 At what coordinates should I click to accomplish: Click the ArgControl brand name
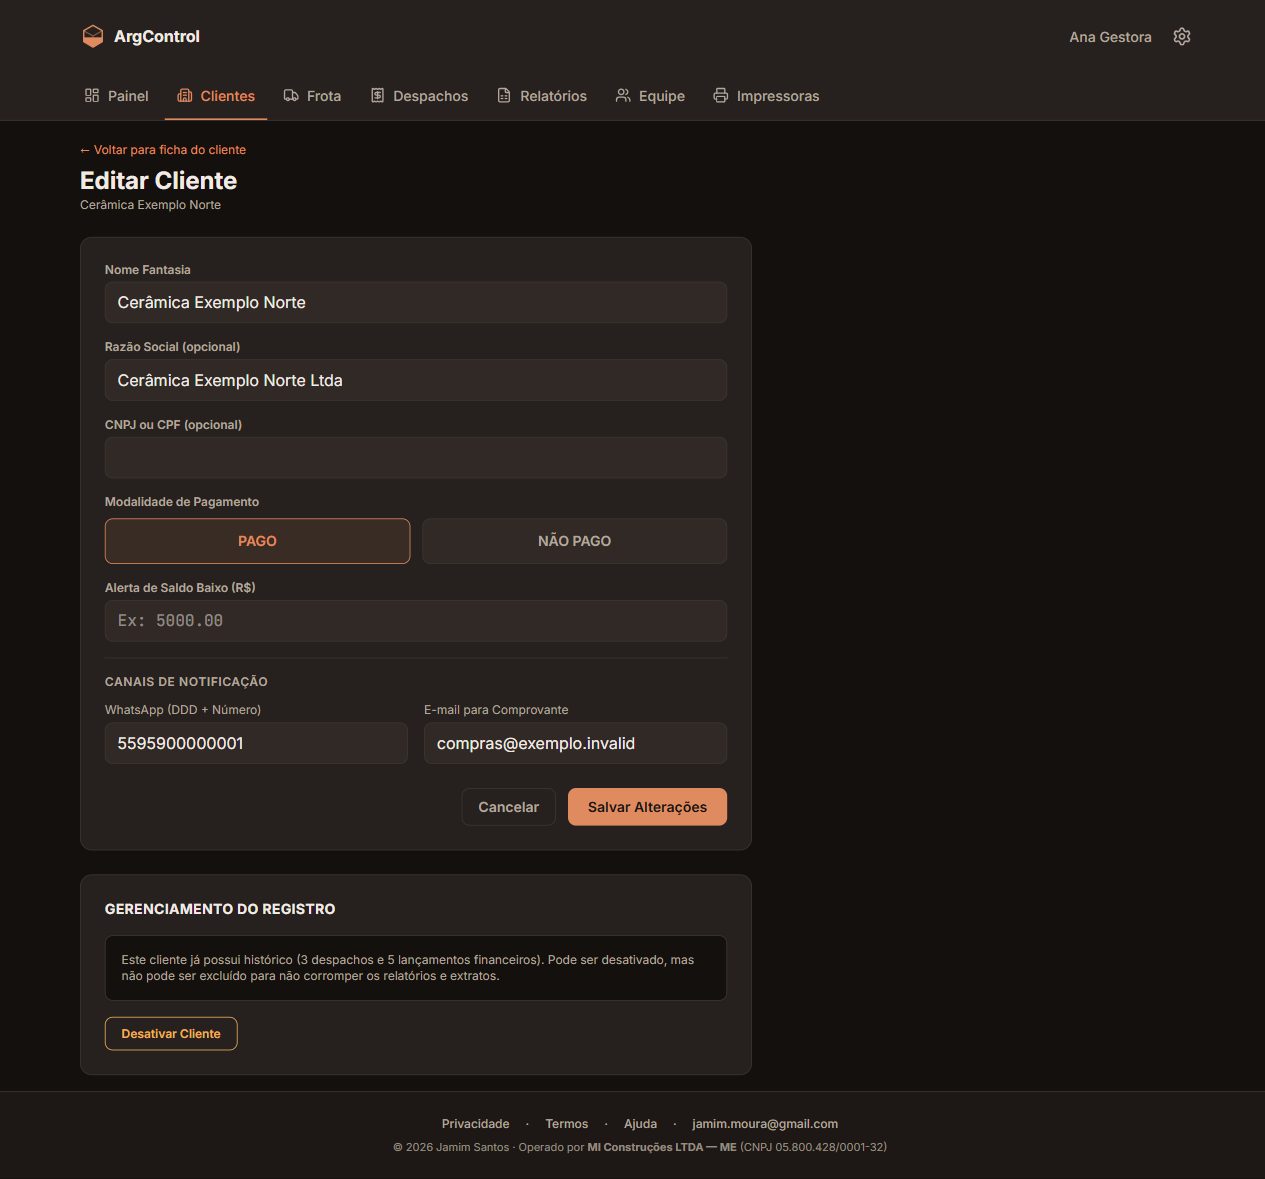tap(157, 36)
